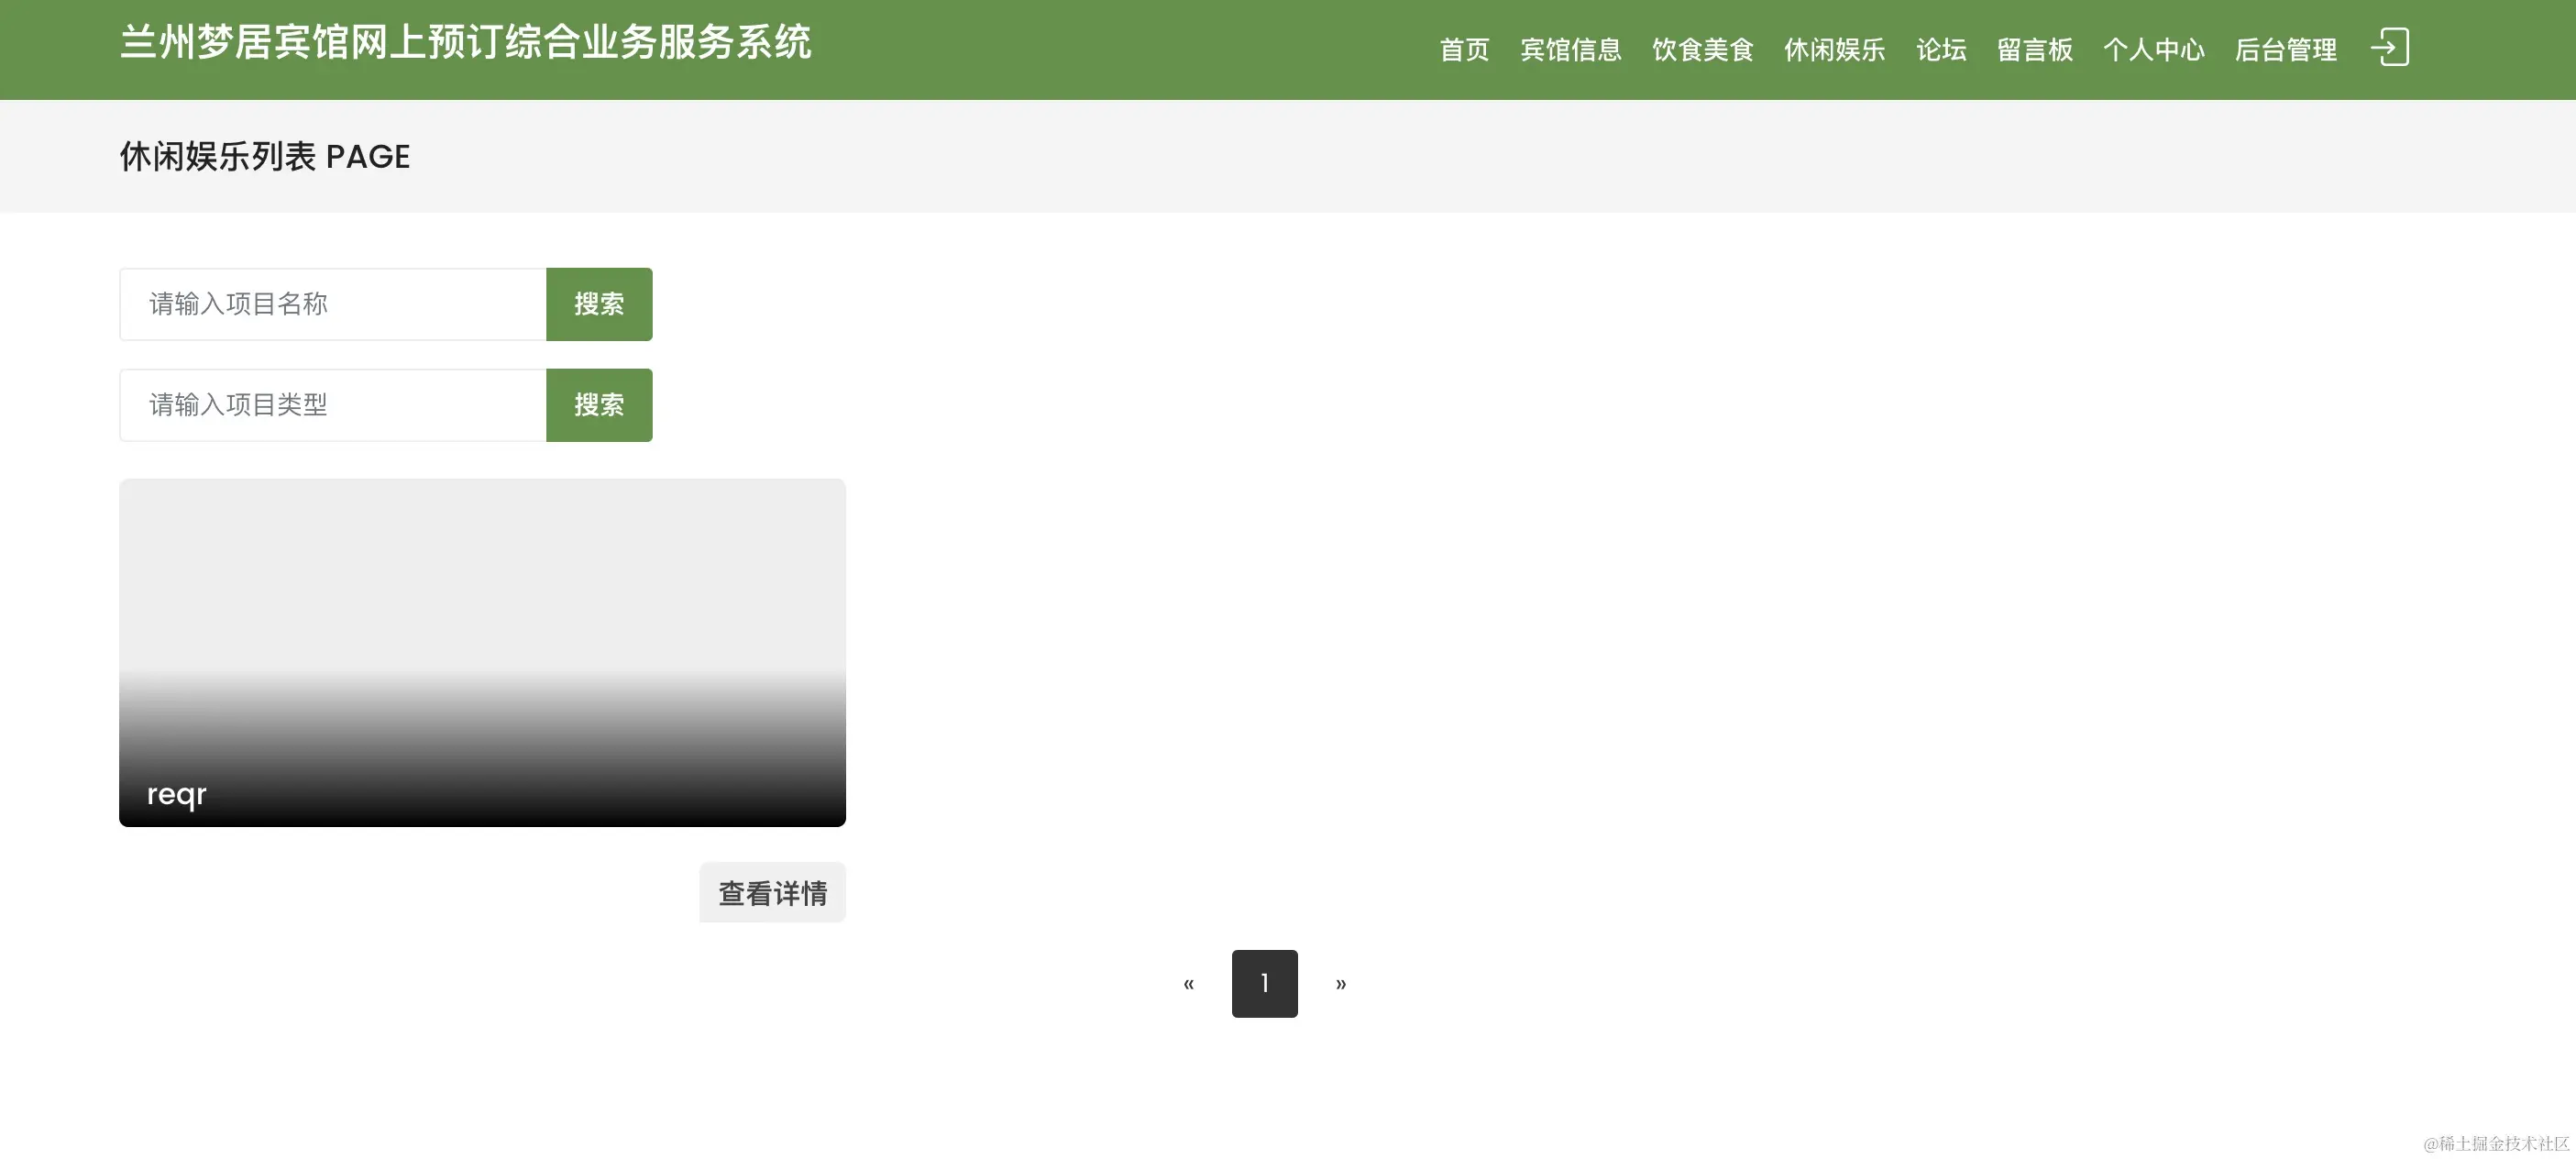Open the 论坛 page
This screenshot has width=2576, height=1159.
click(1939, 49)
